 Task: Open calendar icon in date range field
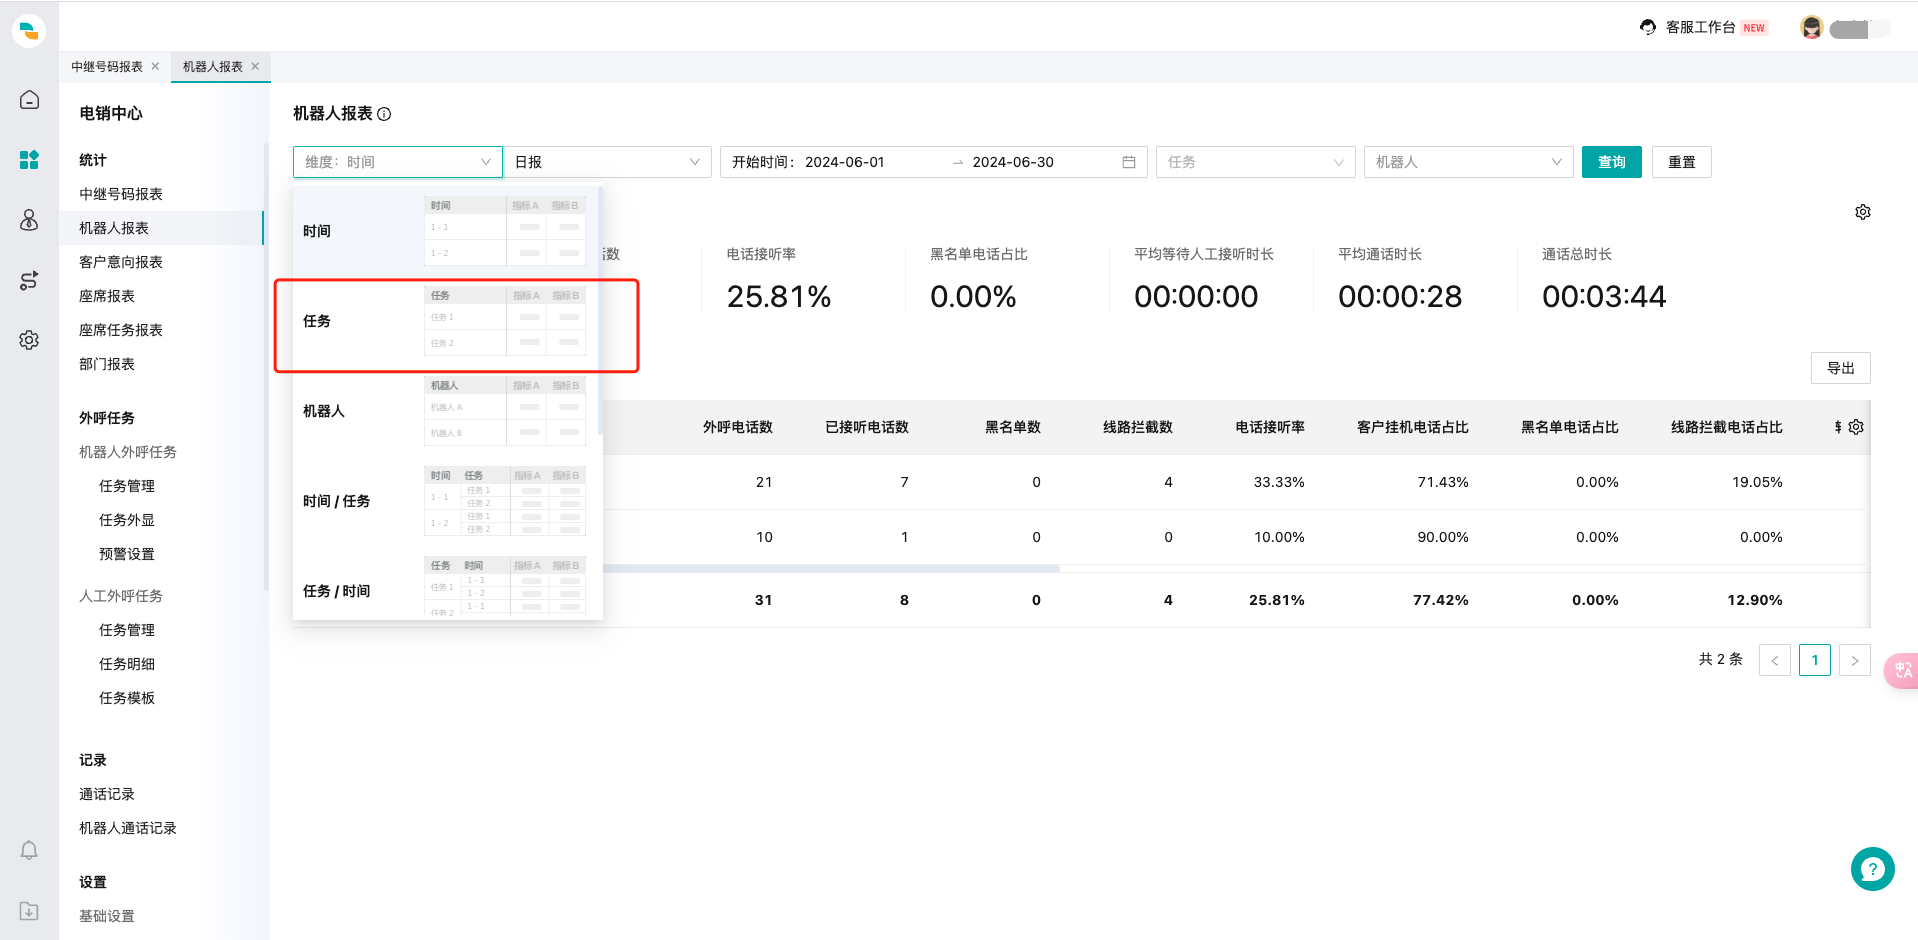pyautogui.click(x=1129, y=162)
